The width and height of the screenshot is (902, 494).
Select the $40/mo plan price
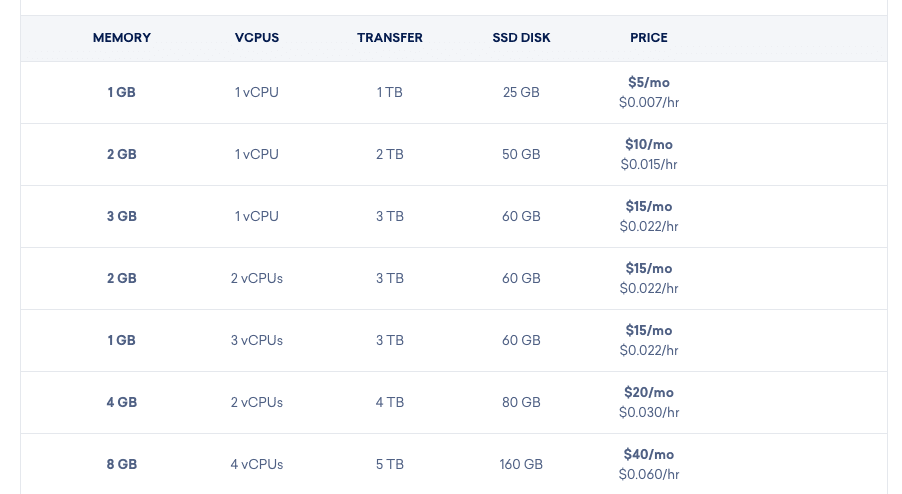649,454
